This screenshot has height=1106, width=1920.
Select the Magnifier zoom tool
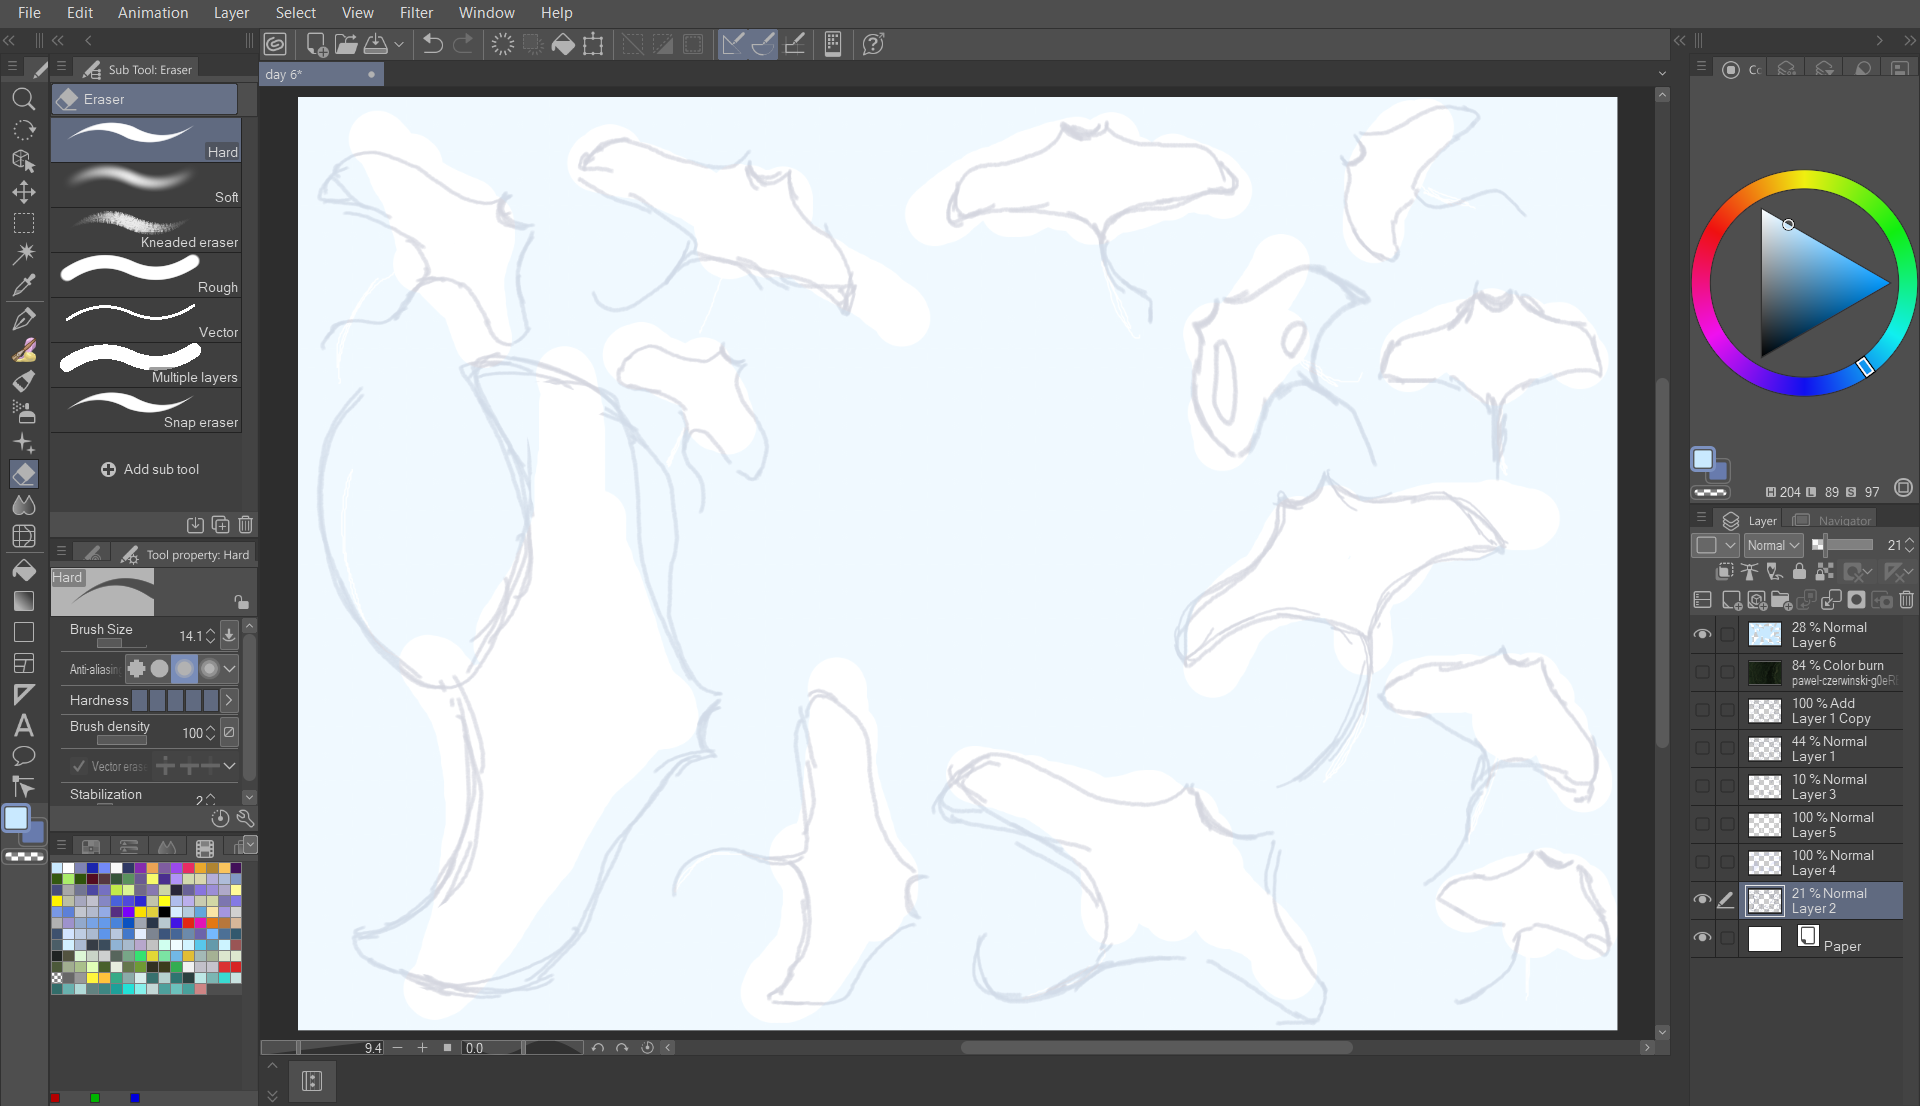[x=24, y=99]
